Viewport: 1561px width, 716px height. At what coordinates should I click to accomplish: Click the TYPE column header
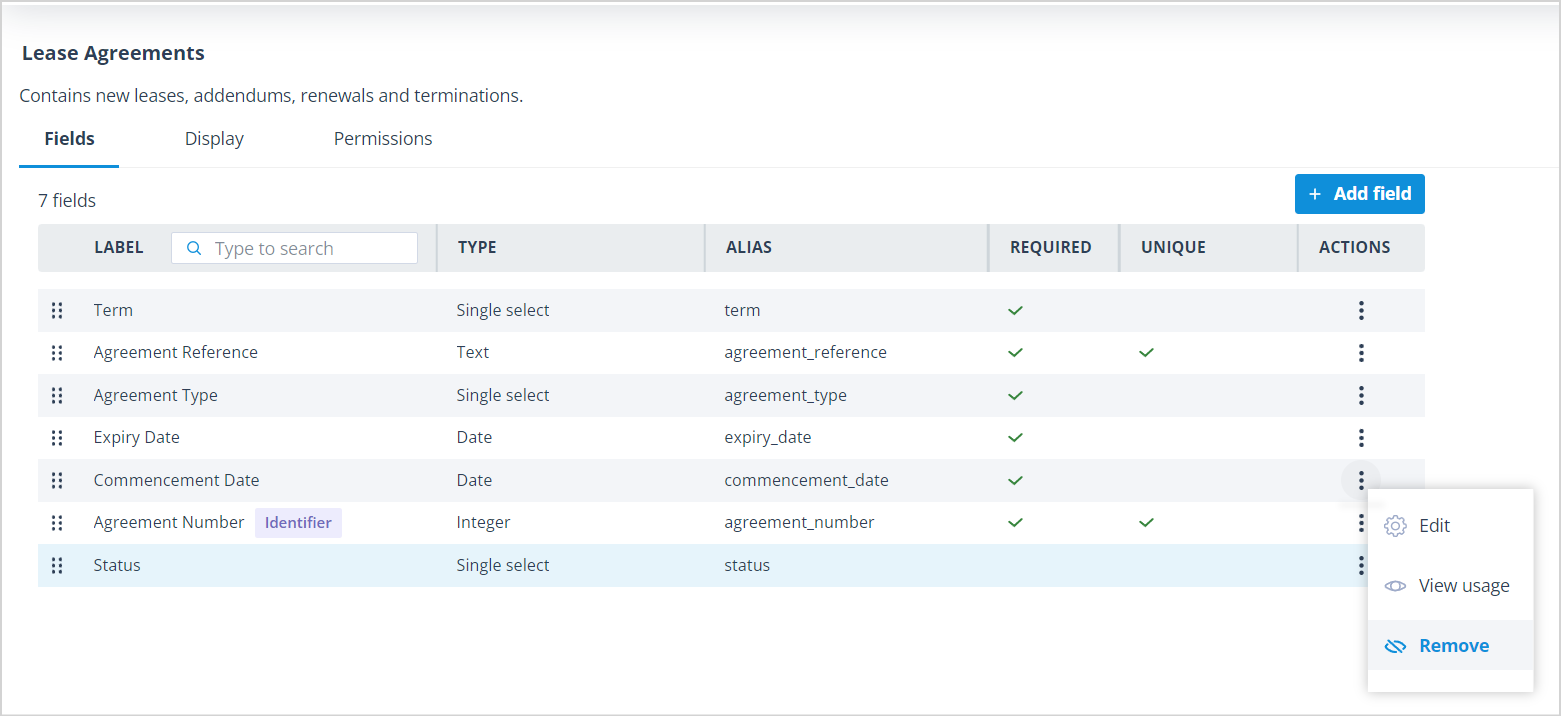[477, 247]
